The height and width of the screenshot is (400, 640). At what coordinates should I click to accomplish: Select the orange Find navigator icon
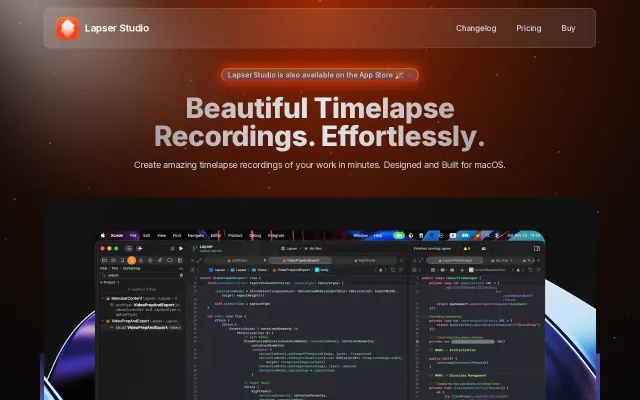pyautogui.click(x=131, y=260)
